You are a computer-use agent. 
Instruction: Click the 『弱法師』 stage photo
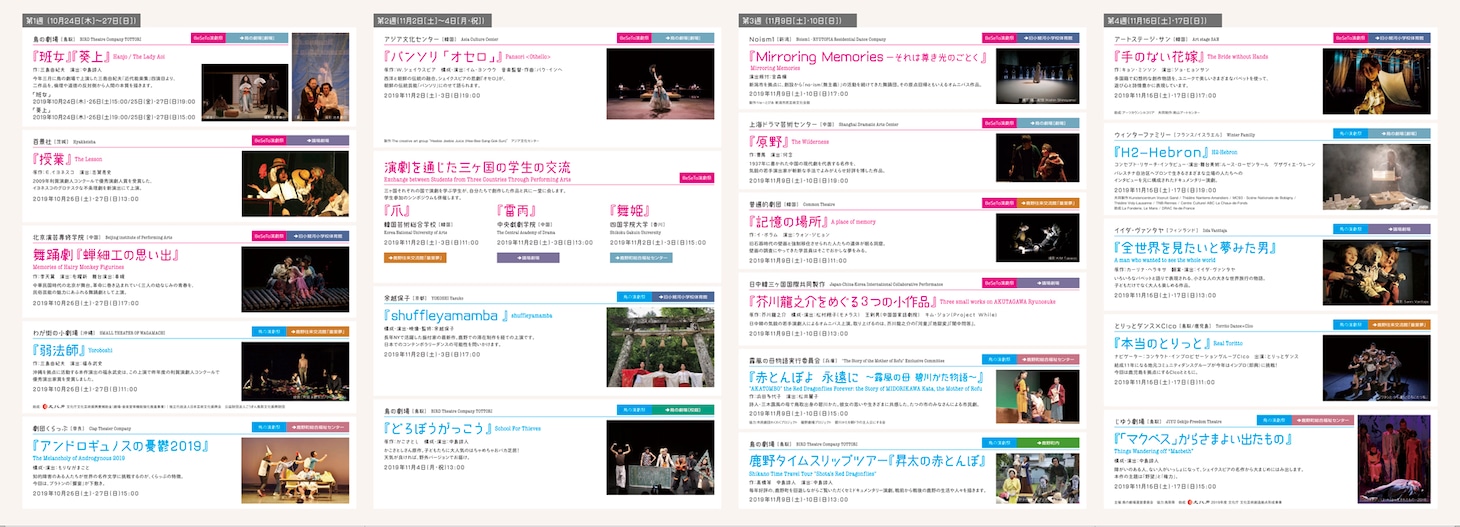coord(281,367)
